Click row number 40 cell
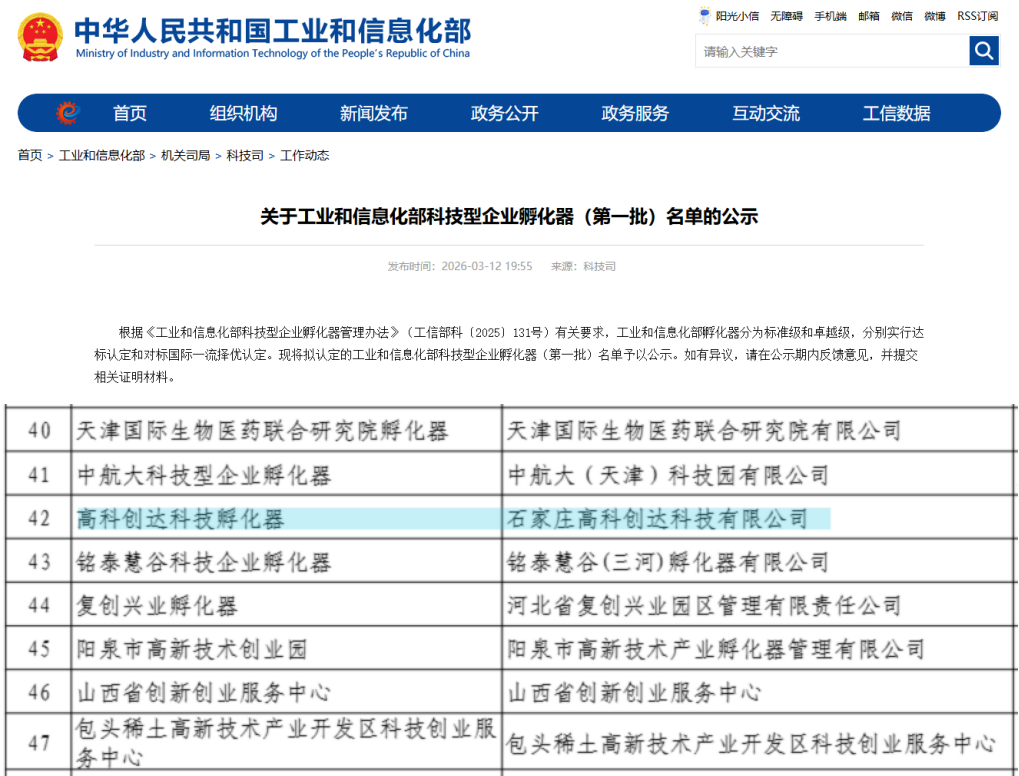The image size is (1019, 776). tap(39, 430)
